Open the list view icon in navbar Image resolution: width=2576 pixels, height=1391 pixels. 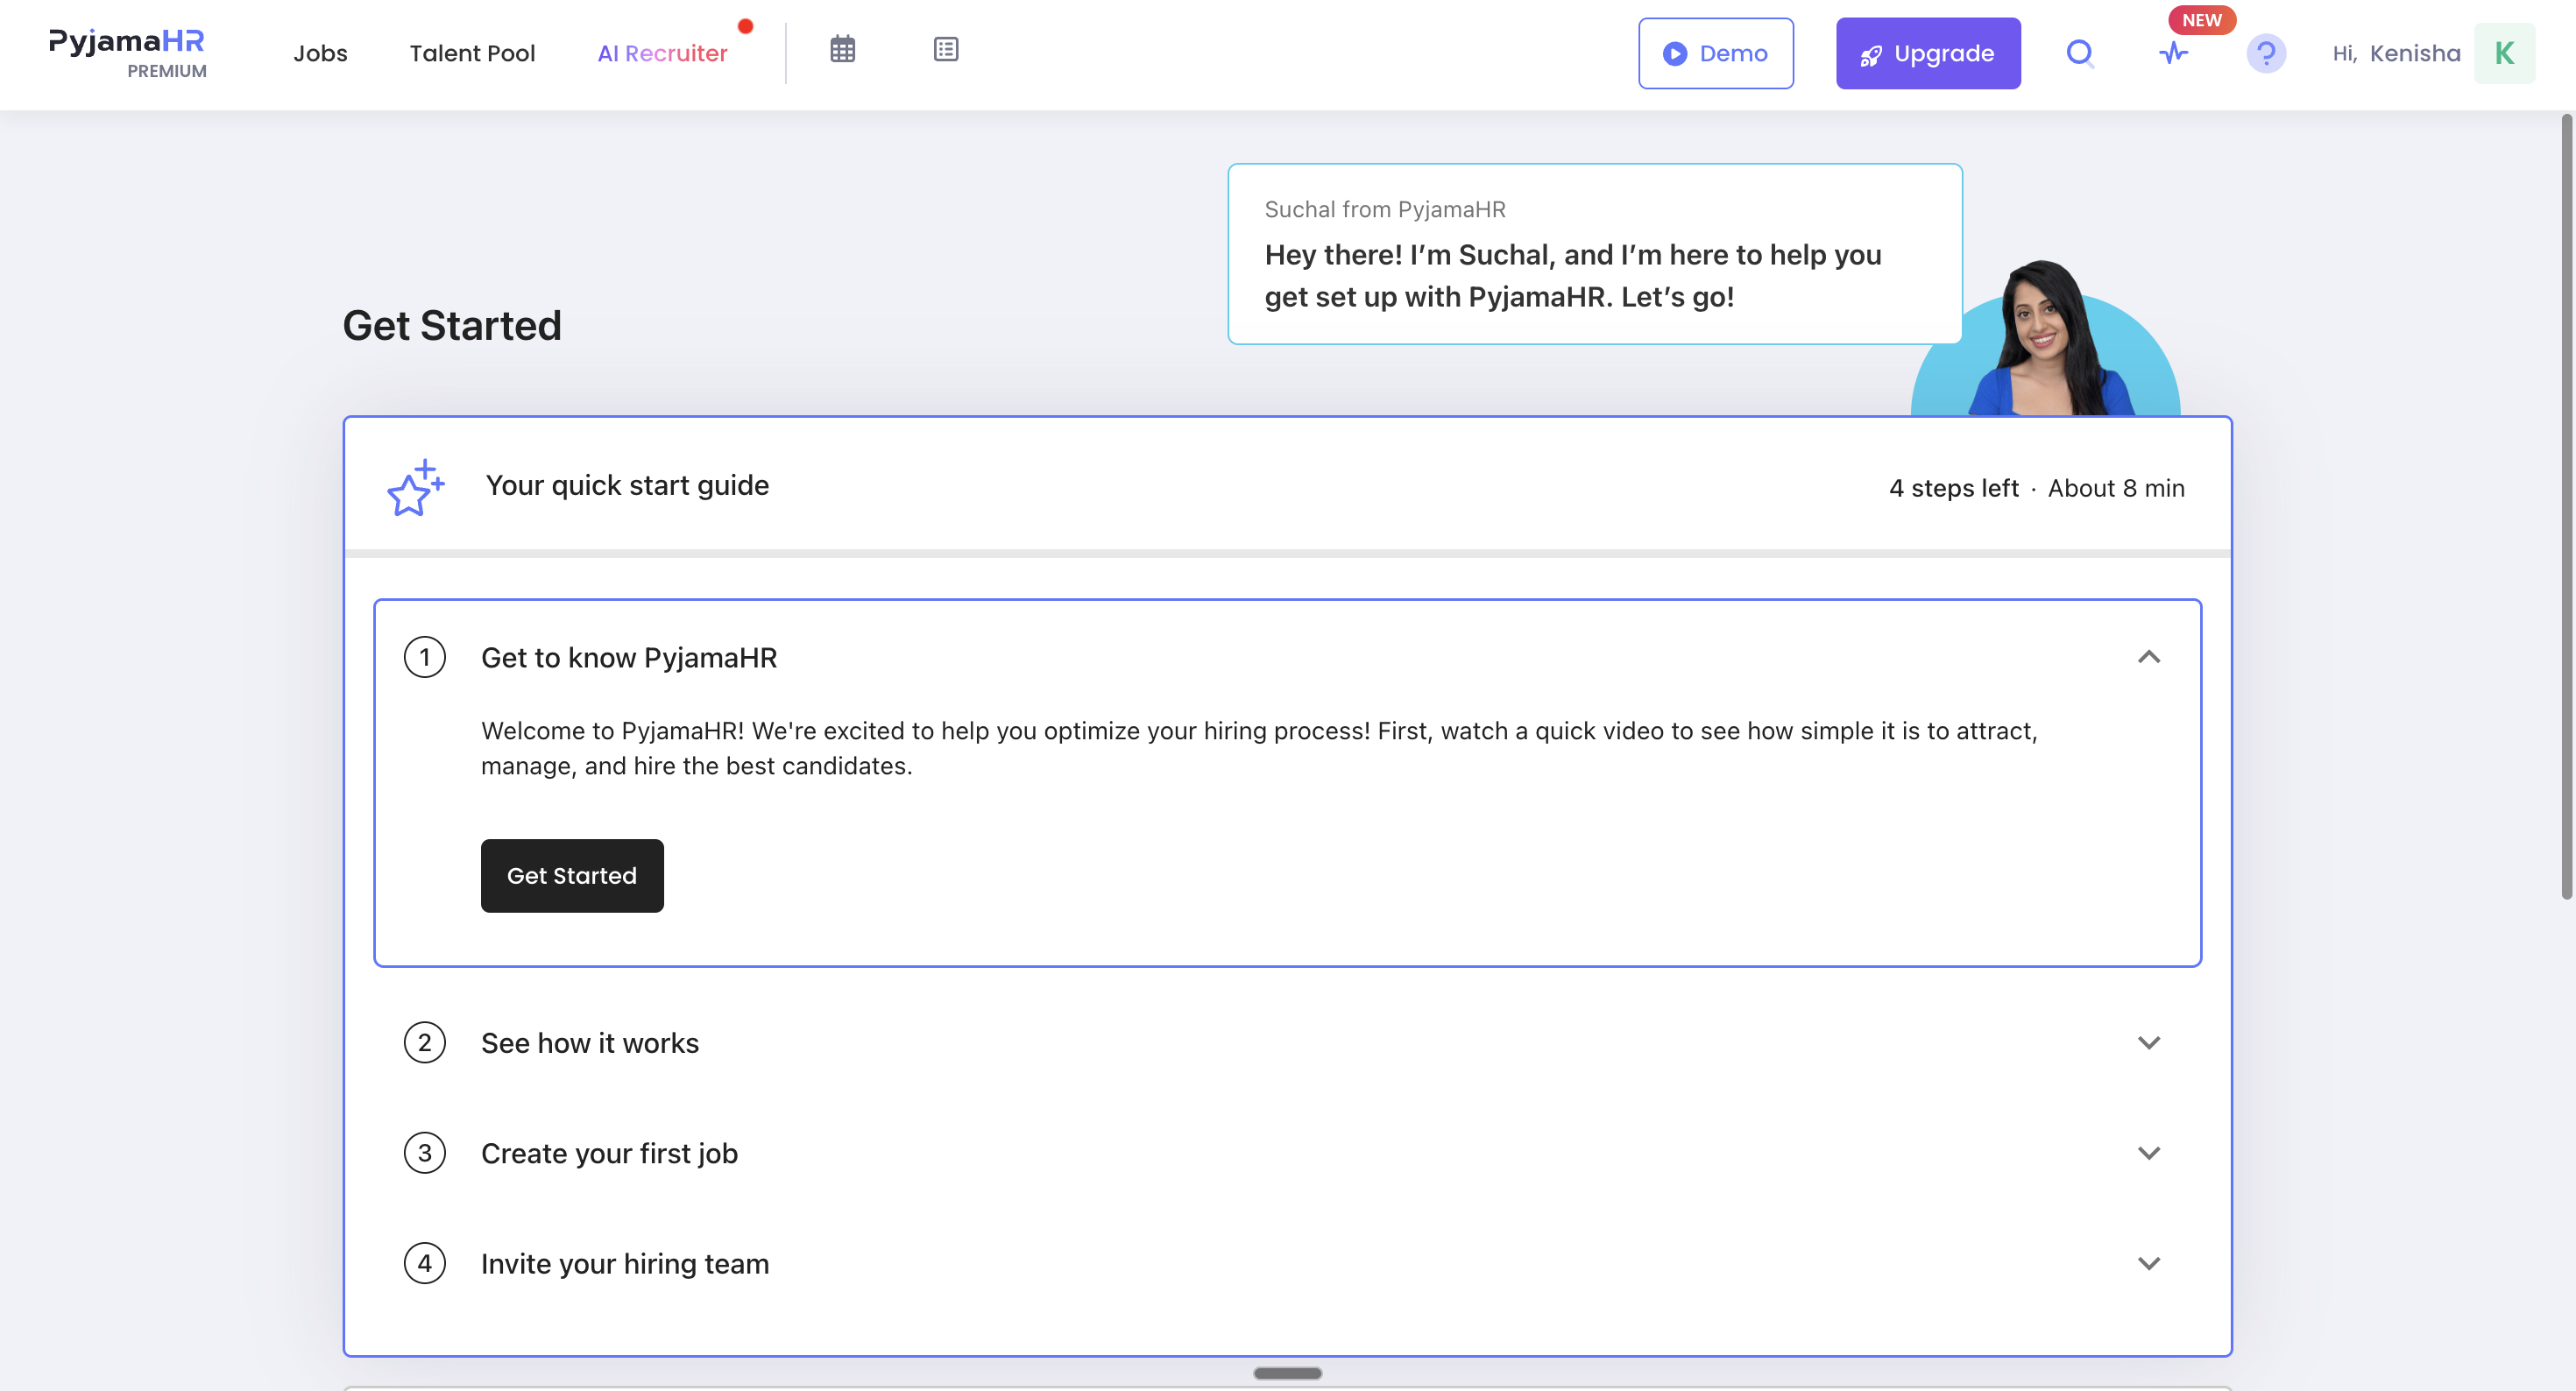[x=945, y=49]
